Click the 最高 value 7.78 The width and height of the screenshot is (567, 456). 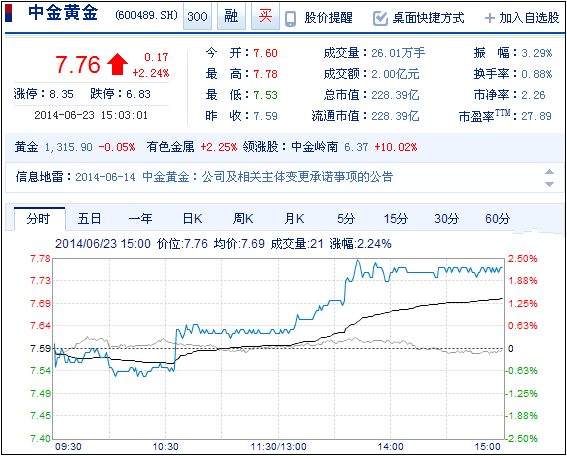[265, 74]
